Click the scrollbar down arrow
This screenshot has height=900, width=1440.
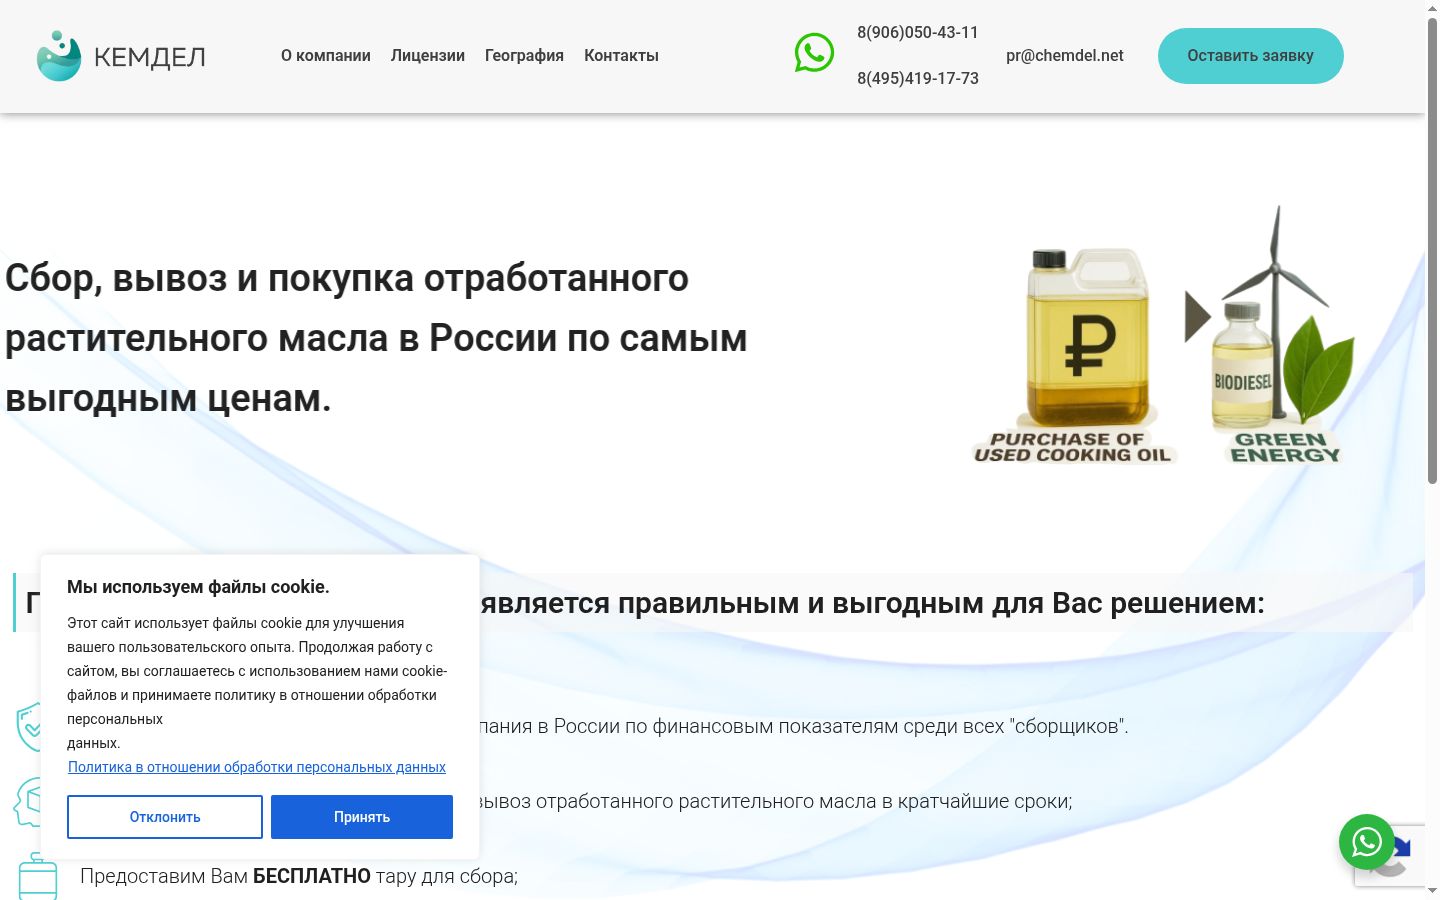(1432, 891)
